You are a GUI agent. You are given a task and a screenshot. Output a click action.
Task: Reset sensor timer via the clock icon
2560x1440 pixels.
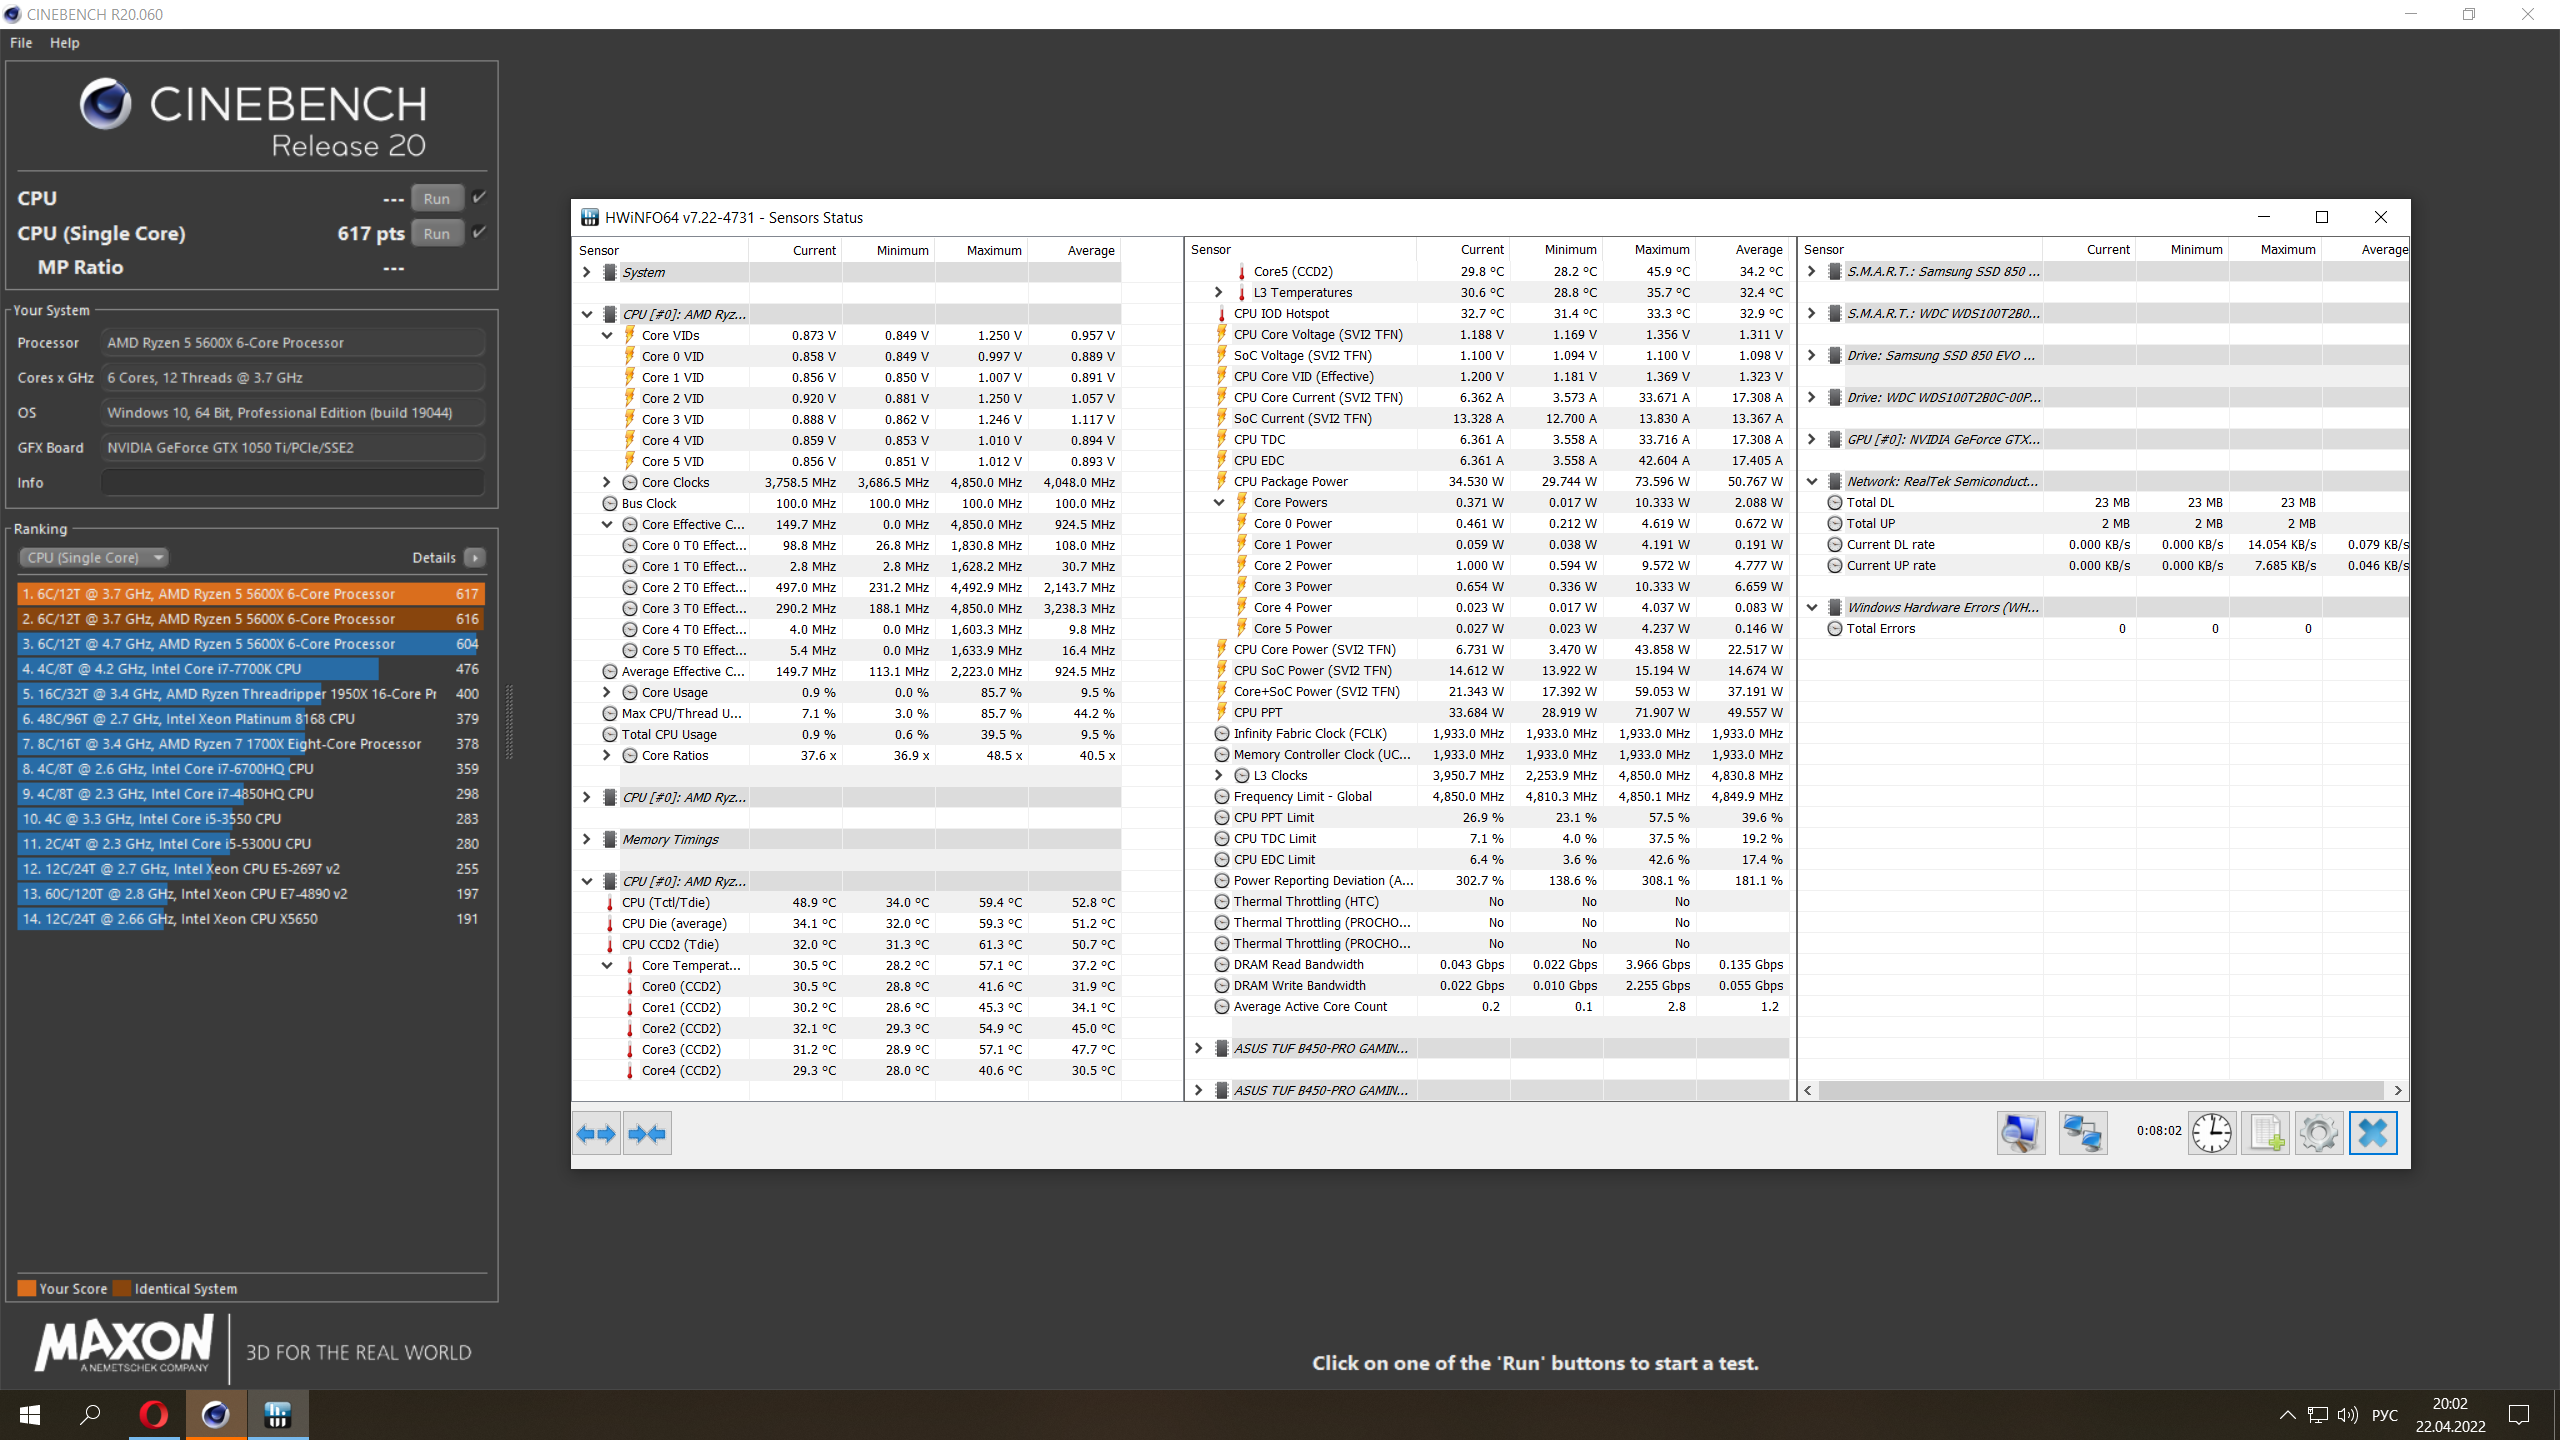[x=2211, y=1133]
